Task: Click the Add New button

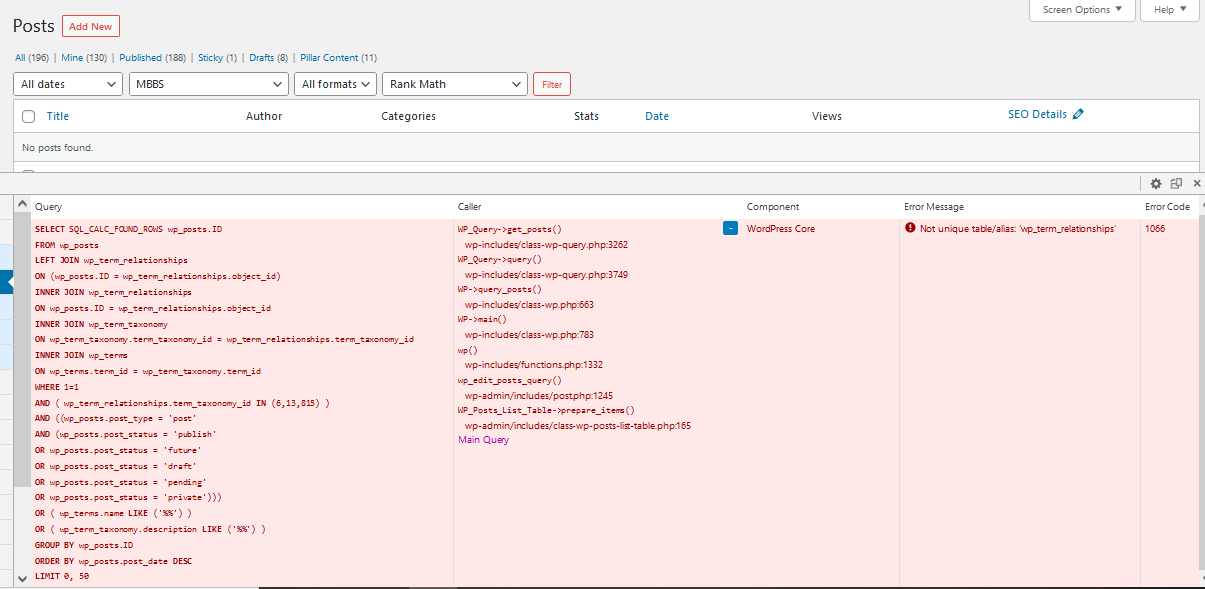Action: pos(91,26)
